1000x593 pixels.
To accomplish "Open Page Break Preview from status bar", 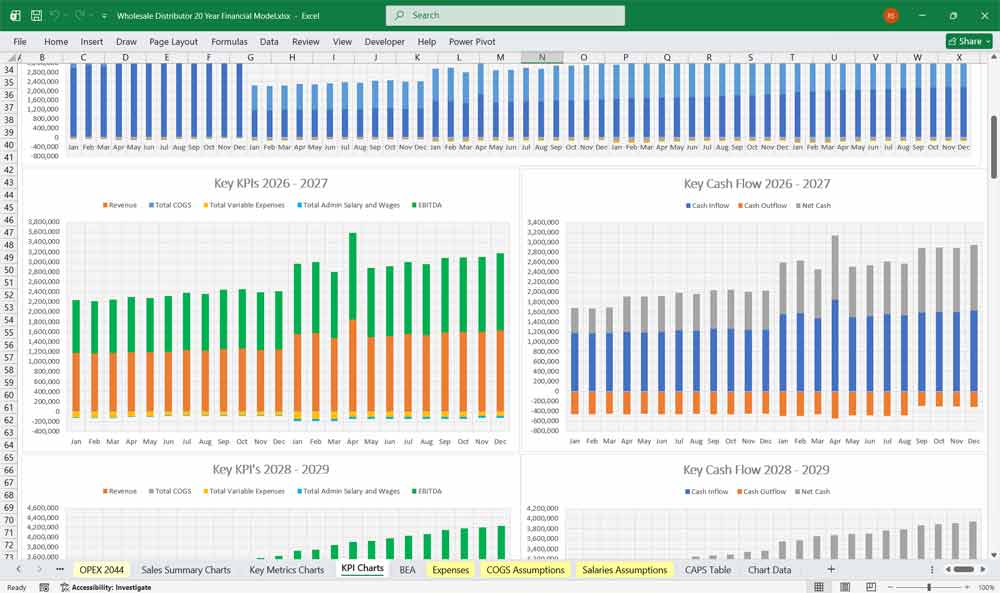I will click(872, 586).
